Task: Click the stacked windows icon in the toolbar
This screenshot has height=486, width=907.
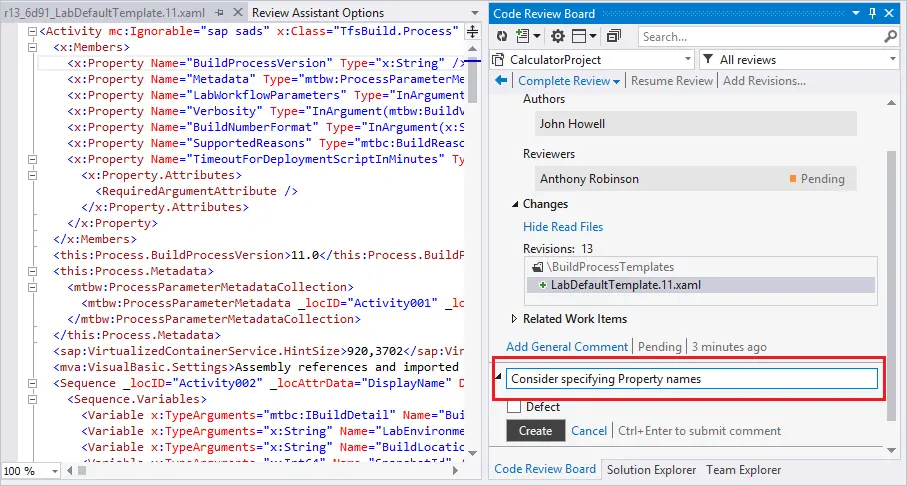Action: pos(614,36)
